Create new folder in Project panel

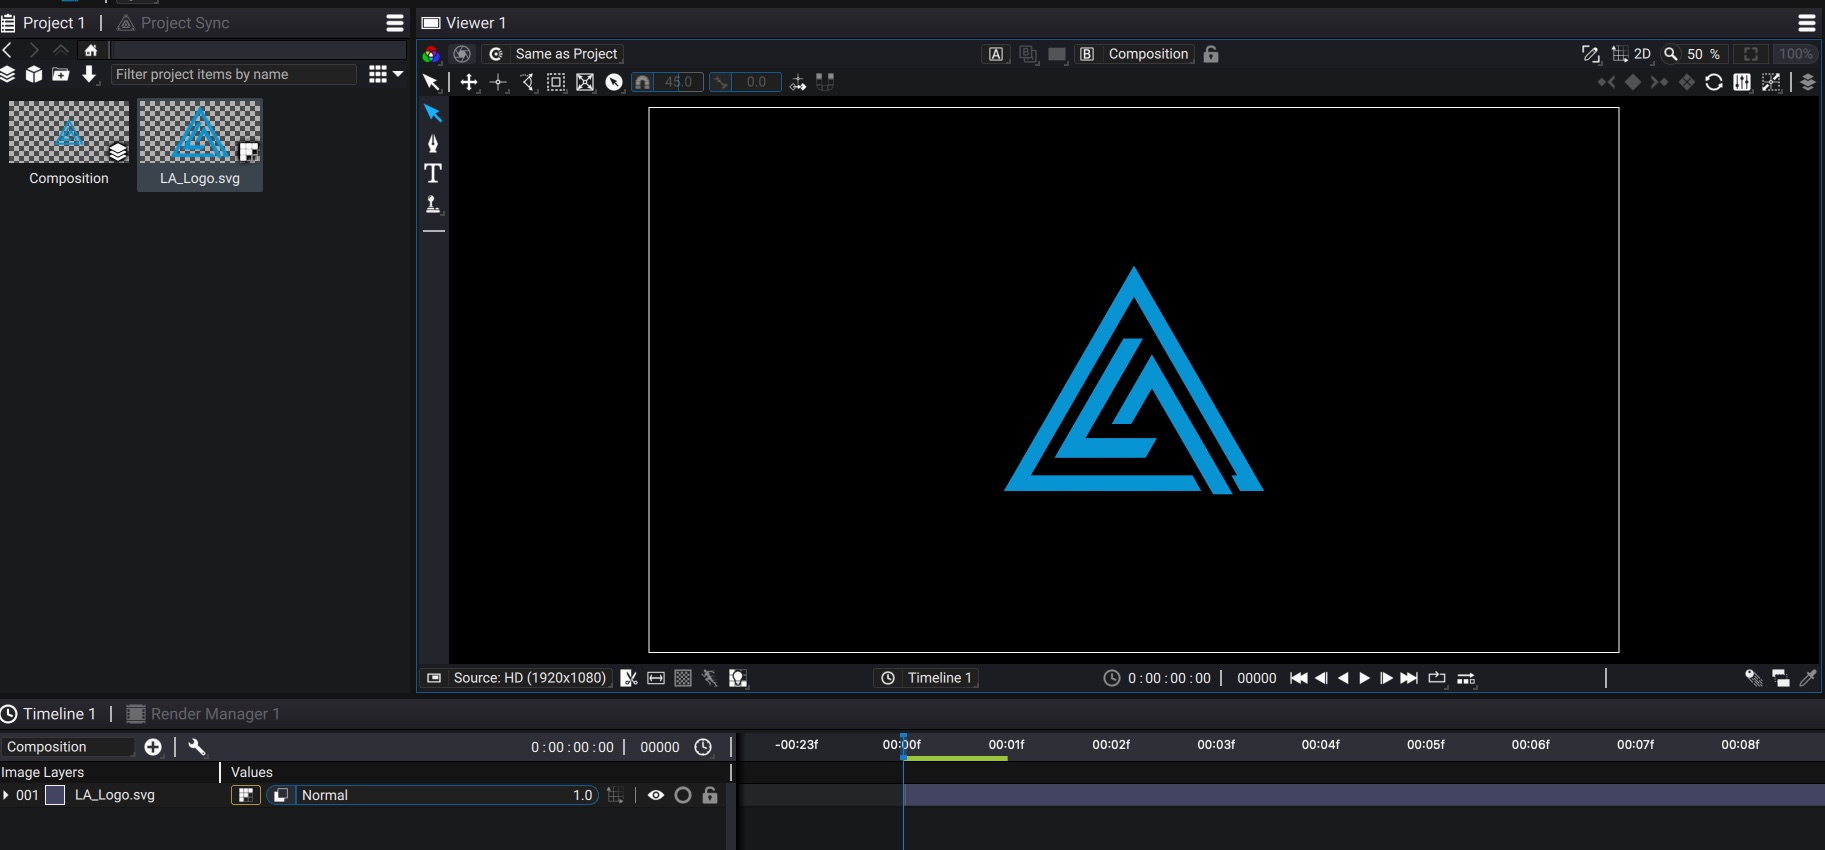(x=61, y=74)
